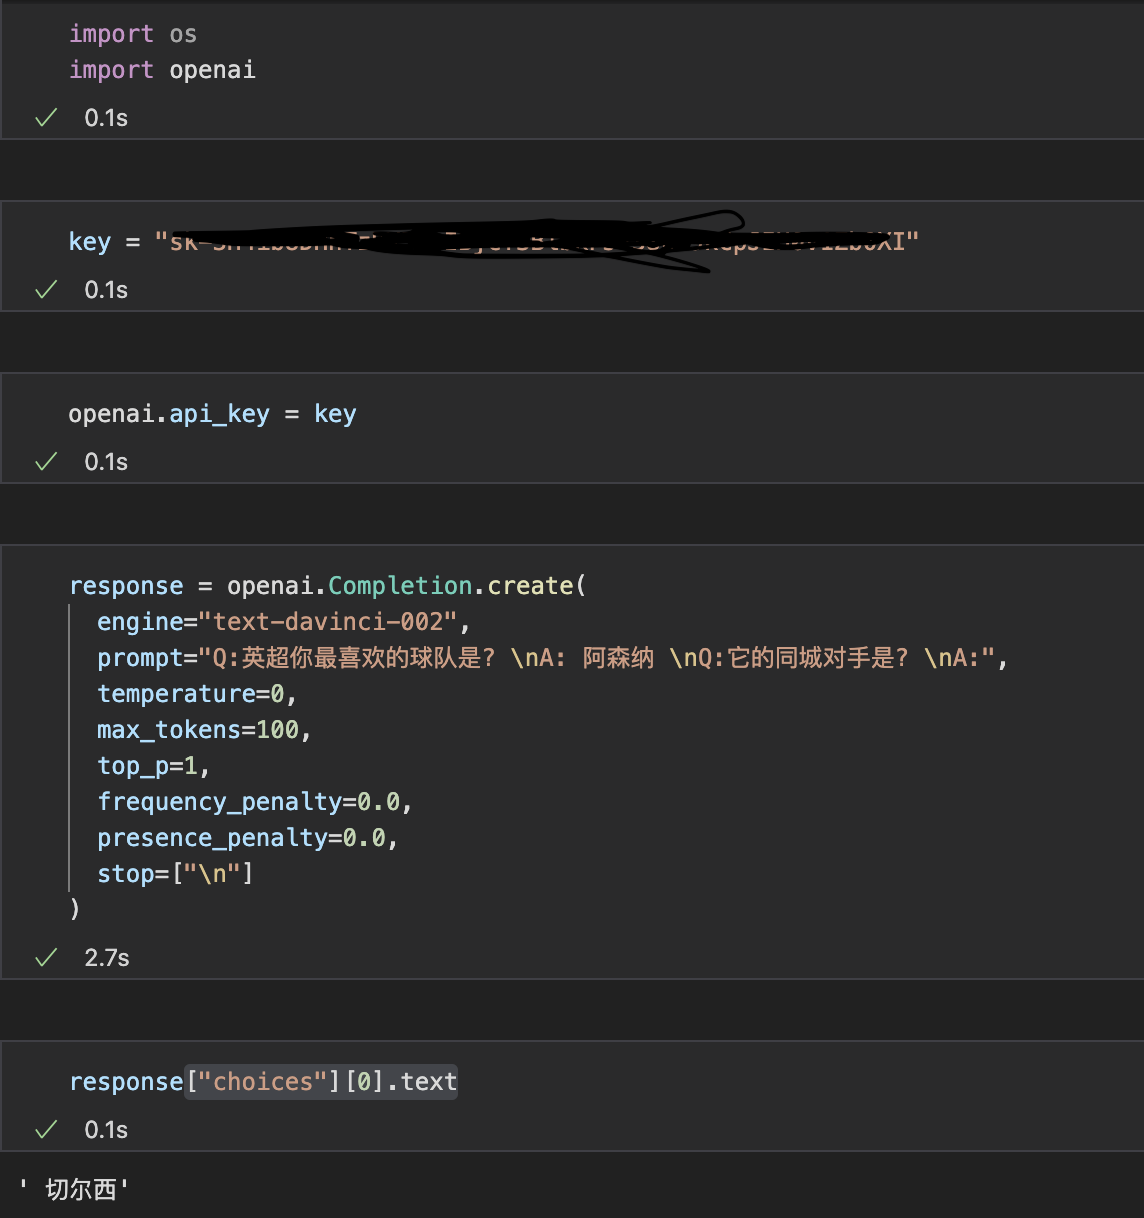This screenshot has height=1218, width=1144.
Task: Click the key variable assignment line
Action: tap(494, 242)
